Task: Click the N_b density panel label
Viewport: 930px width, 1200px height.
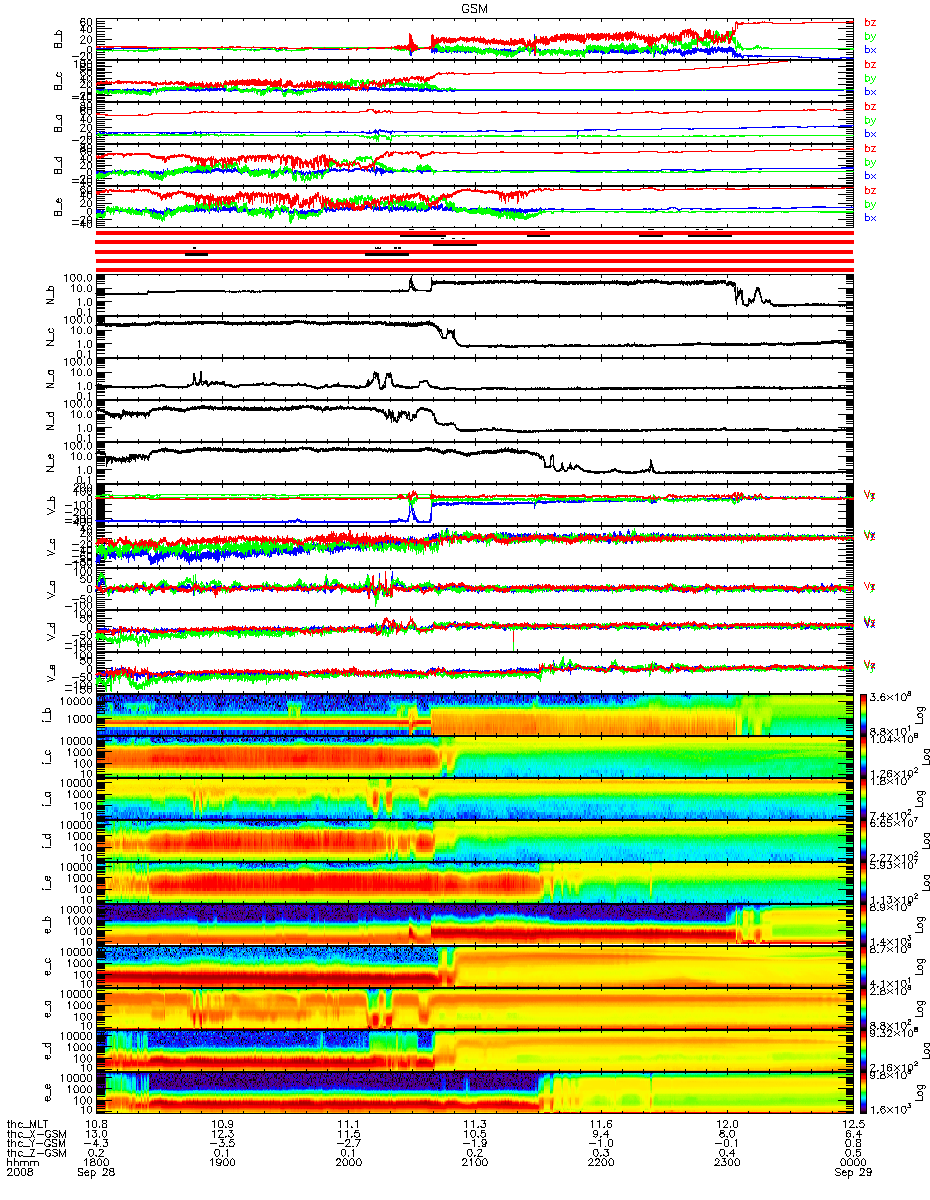Action: pyautogui.click(x=49, y=294)
